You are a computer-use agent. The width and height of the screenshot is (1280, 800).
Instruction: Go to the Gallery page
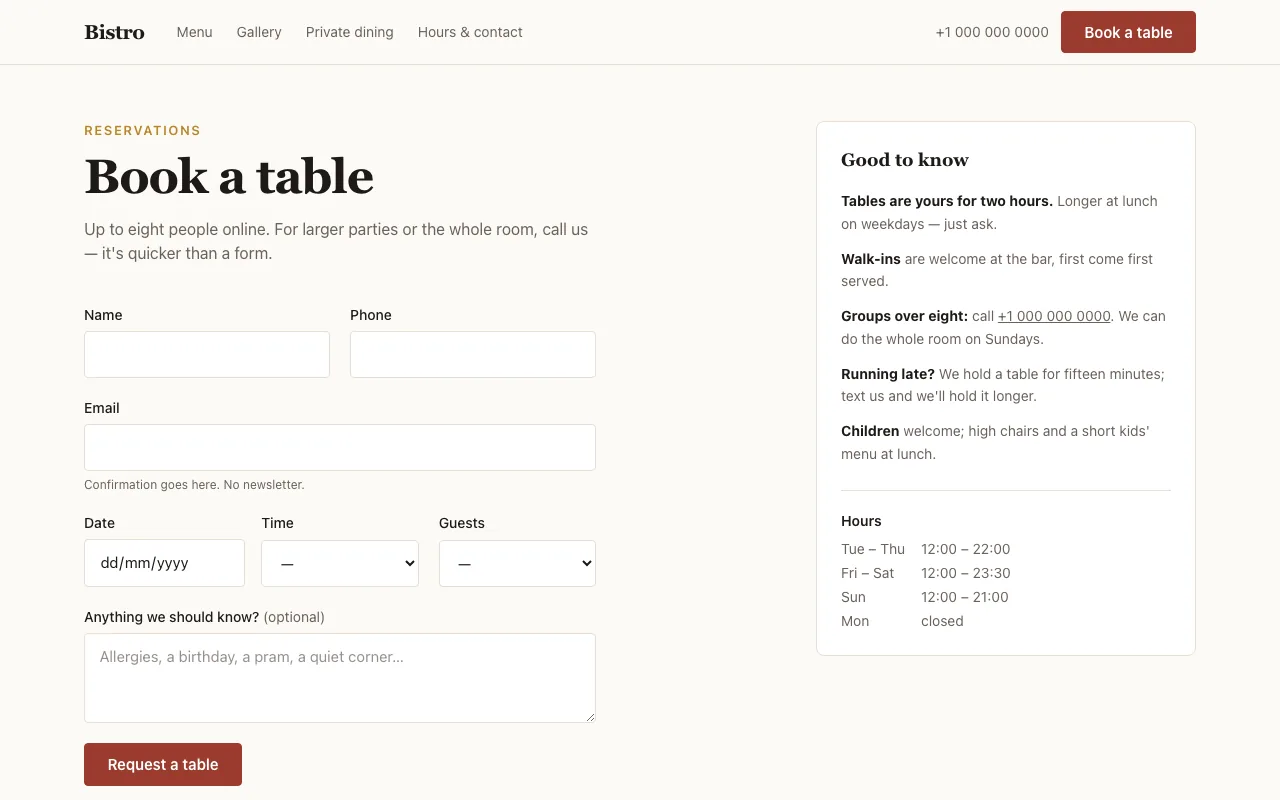coord(259,32)
